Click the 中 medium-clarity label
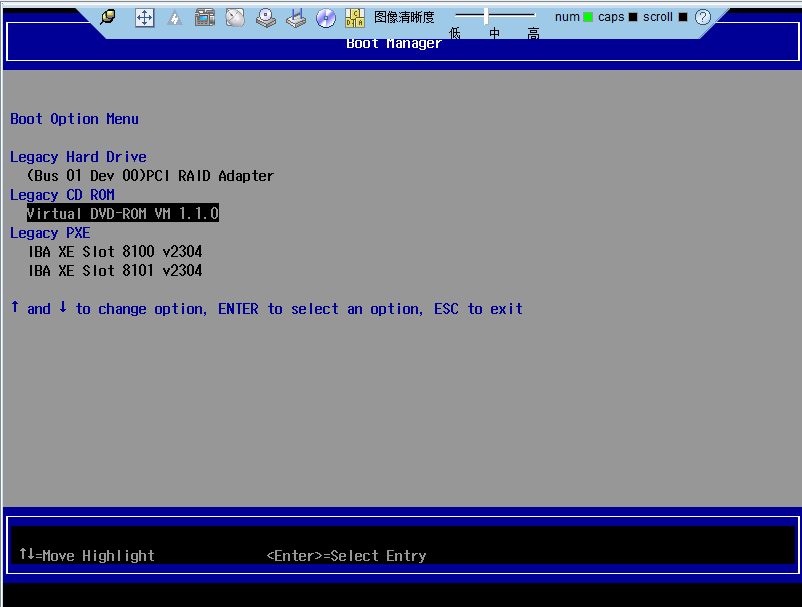Image resolution: width=802 pixels, height=607 pixels. (x=494, y=34)
